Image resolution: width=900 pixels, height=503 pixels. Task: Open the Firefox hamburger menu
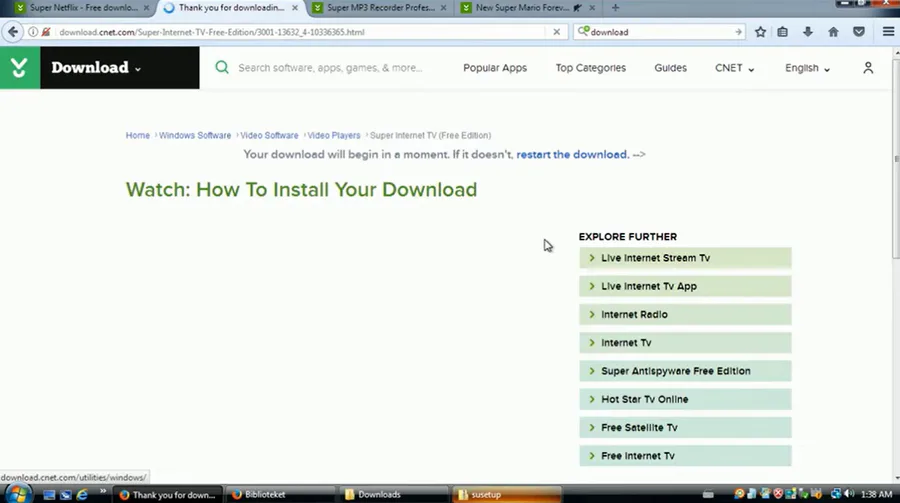(x=888, y=32)
